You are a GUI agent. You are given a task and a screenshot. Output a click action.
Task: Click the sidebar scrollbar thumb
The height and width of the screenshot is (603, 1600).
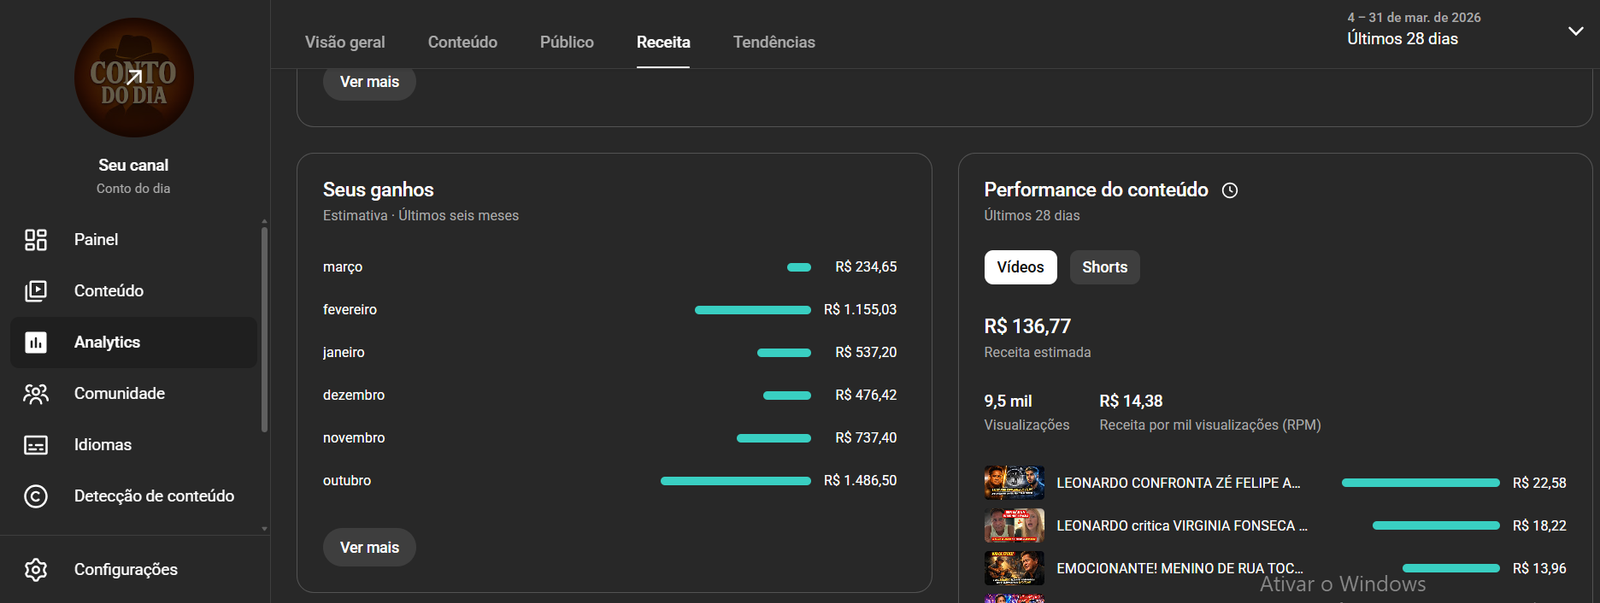[264, 330]
